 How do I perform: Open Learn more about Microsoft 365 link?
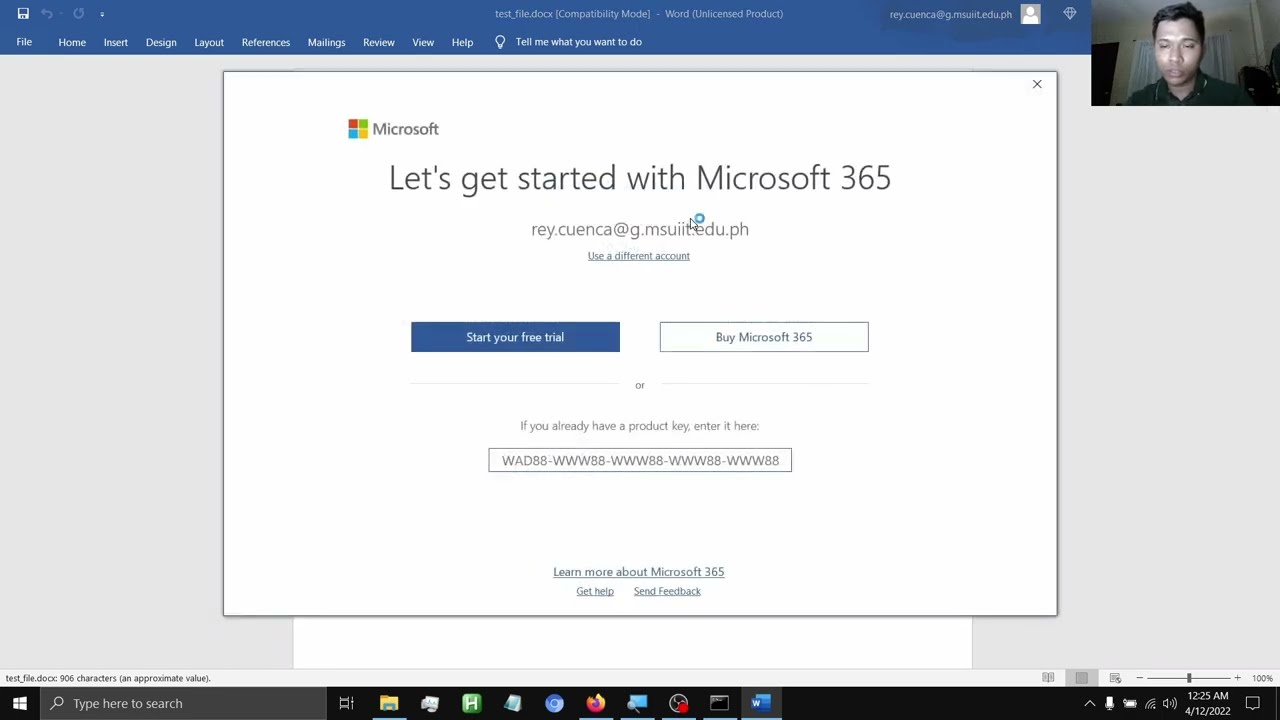[x=639, y=572]
